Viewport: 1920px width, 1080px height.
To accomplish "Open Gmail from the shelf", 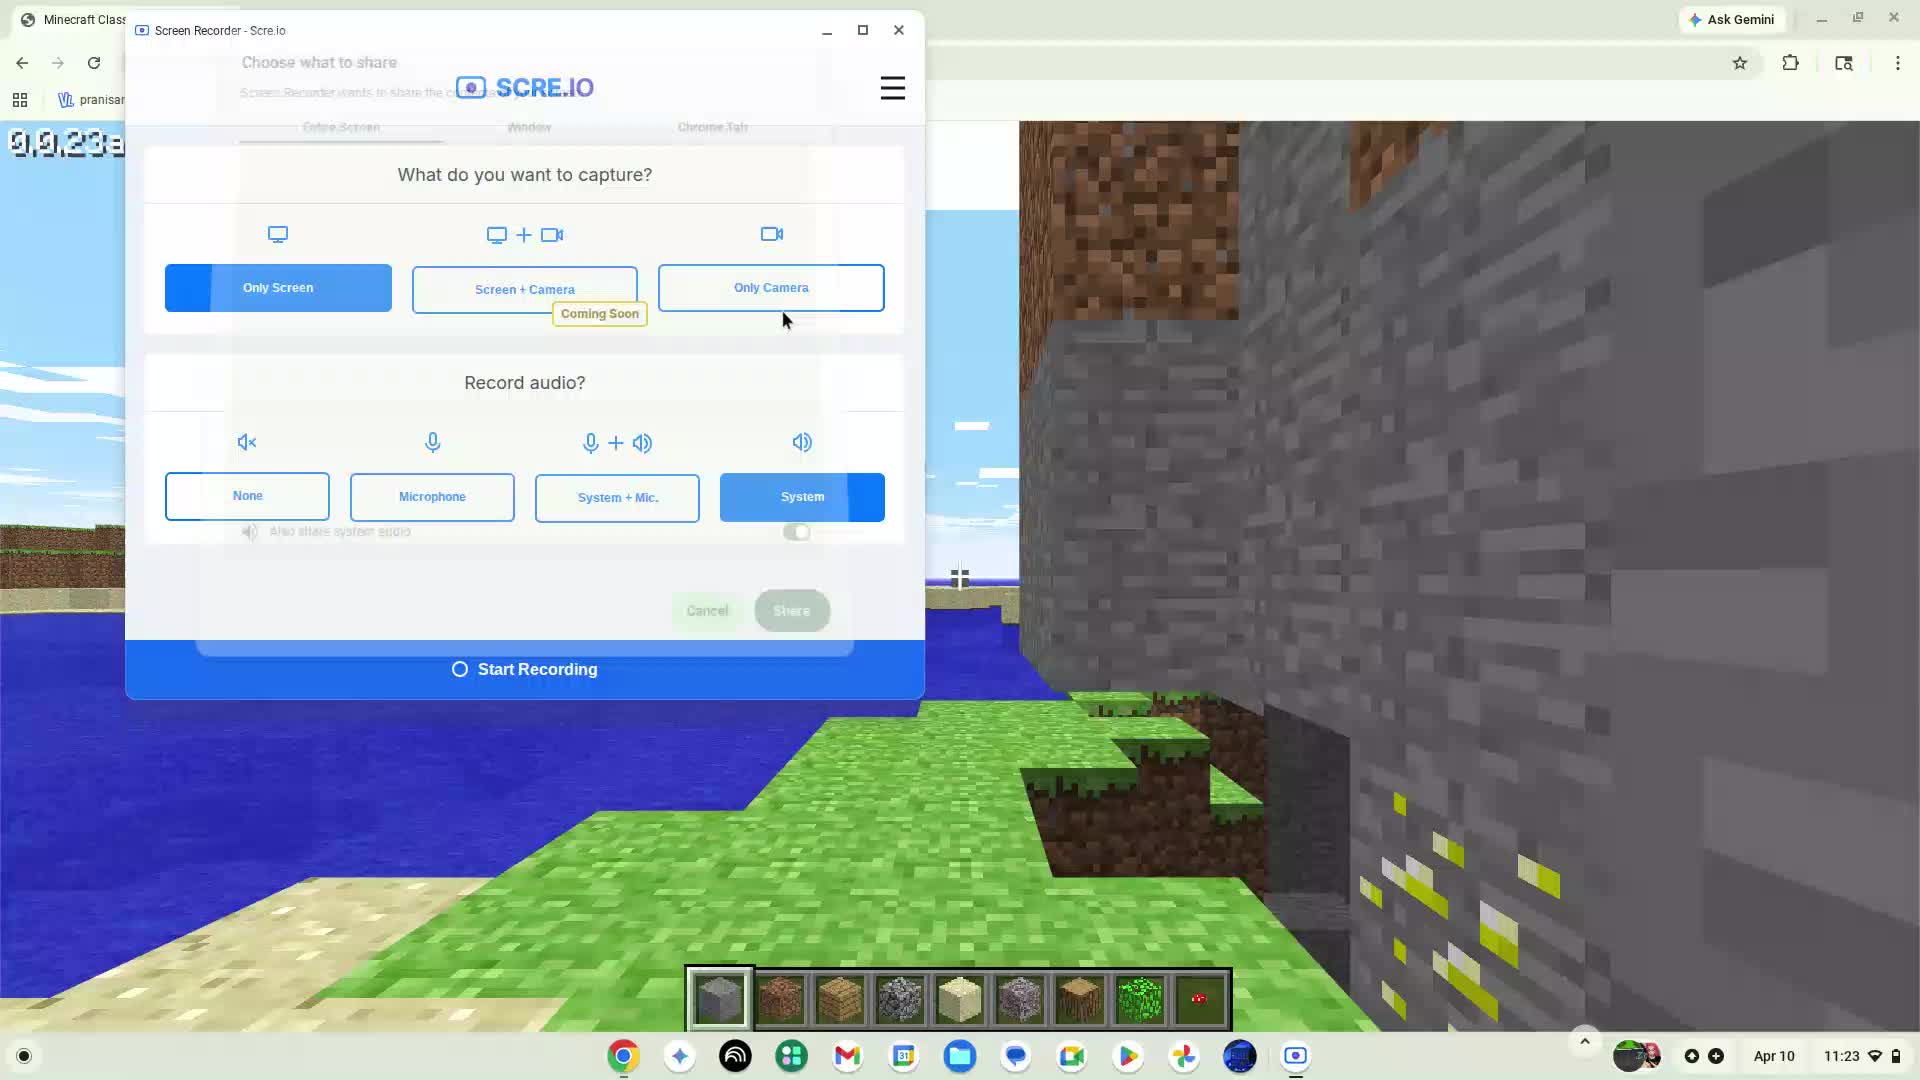I will coord(847,1056).
